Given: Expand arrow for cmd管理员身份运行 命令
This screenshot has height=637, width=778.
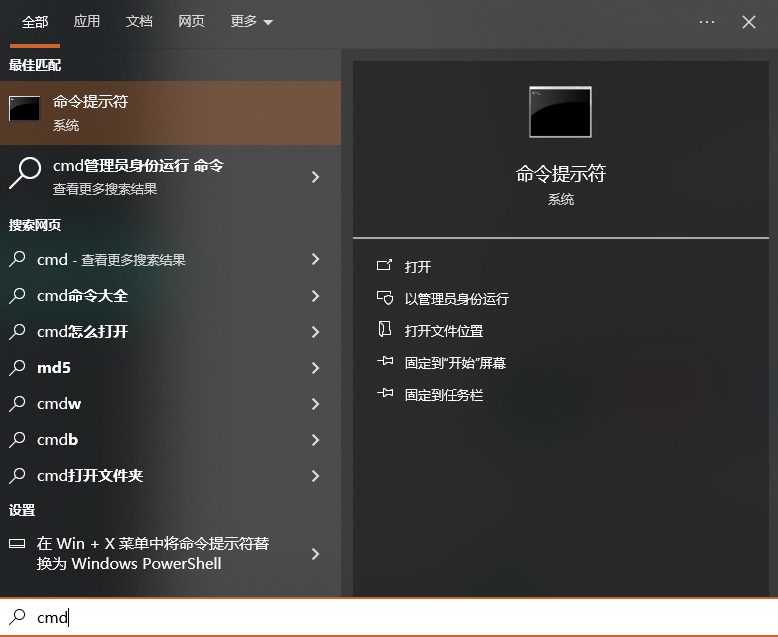Looking at the screenshot, I should pos(315,177).
